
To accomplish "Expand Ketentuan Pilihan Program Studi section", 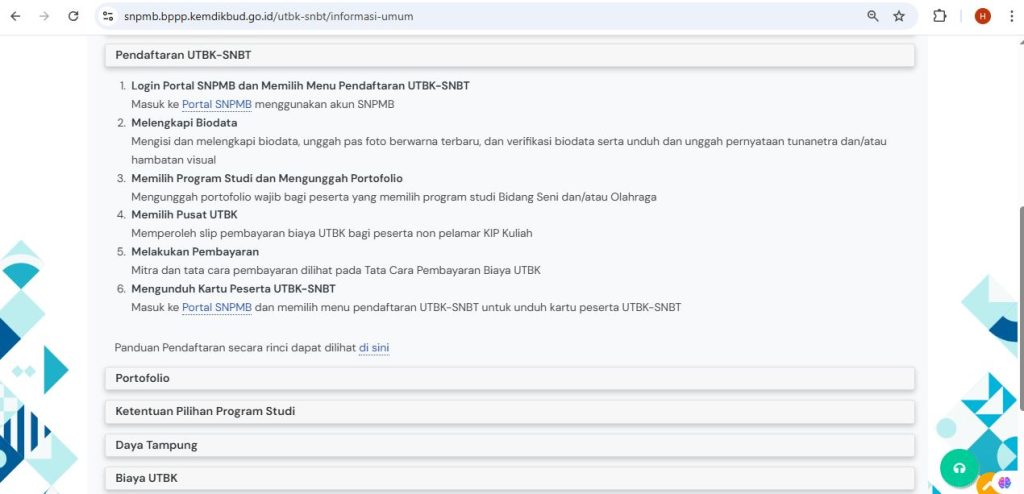I will (509, 411).
